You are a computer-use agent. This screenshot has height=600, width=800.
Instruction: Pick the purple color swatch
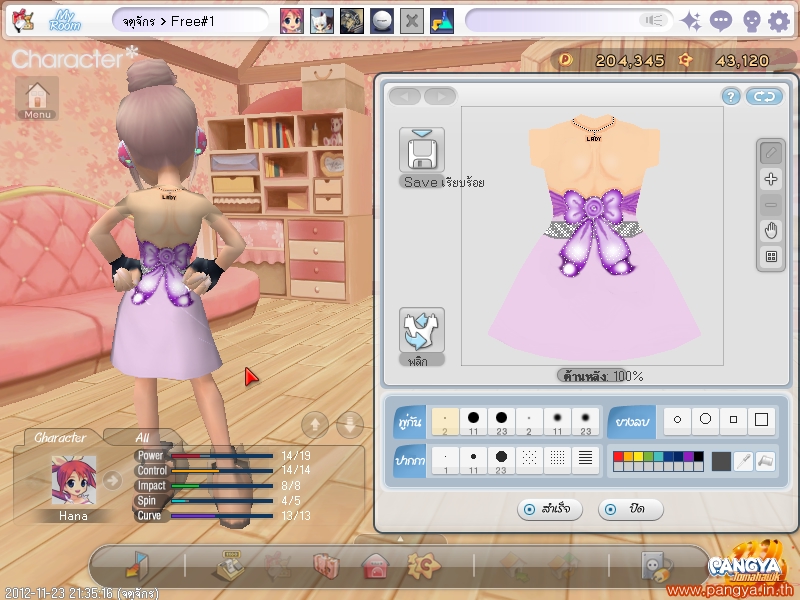[688, 457]
